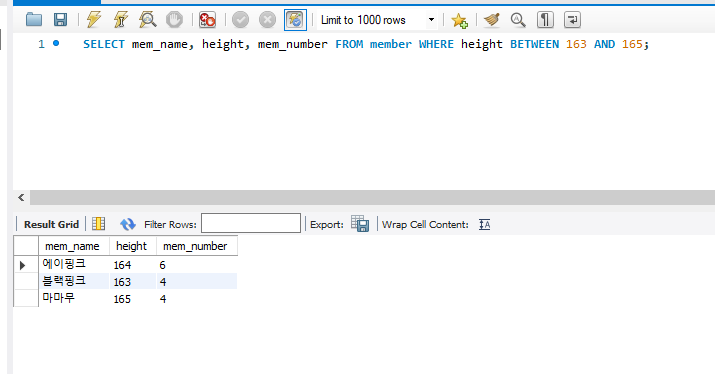This screenshot has width=715, height=374.
Task: Rollback transaction X icon
Action: pyautogui.click(x=267, y=20)
